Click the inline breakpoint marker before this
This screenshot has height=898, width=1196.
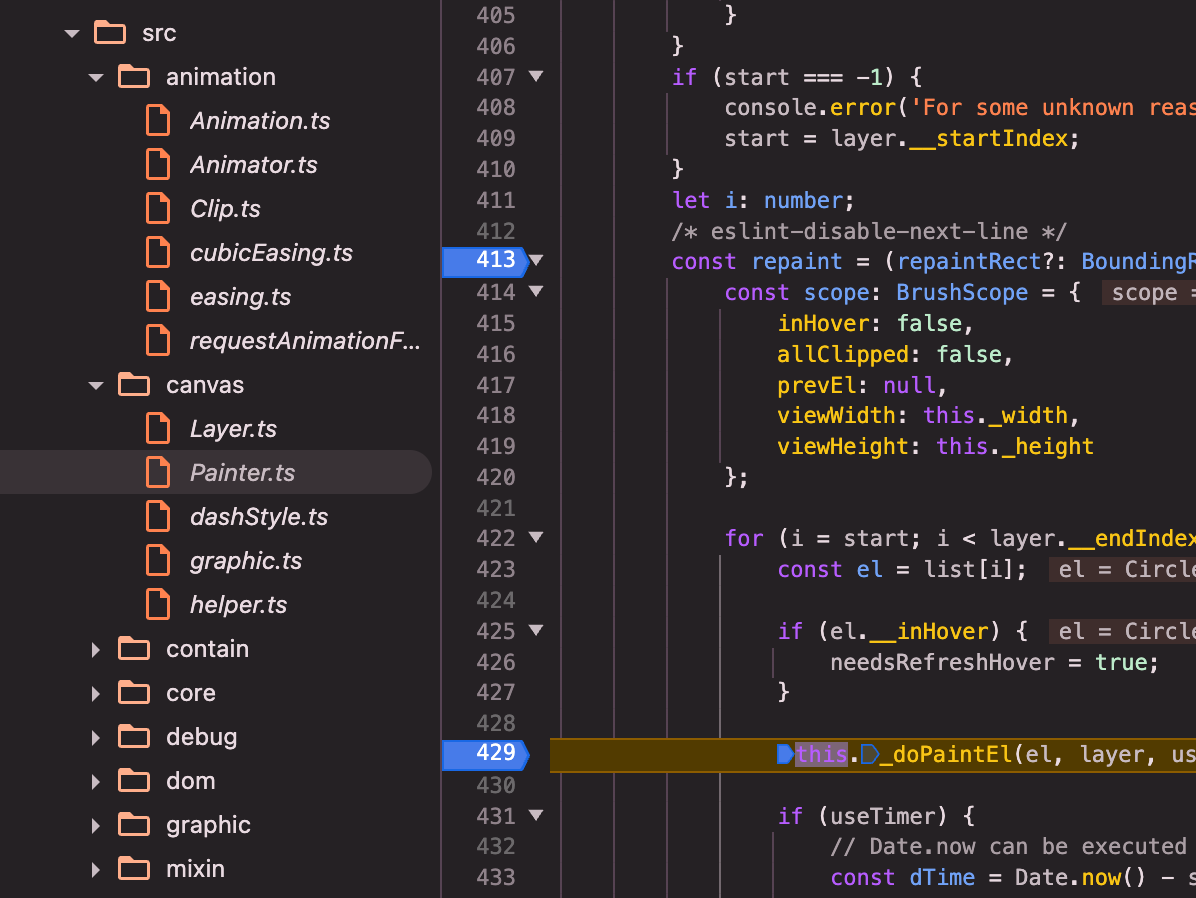click(785, 754)
